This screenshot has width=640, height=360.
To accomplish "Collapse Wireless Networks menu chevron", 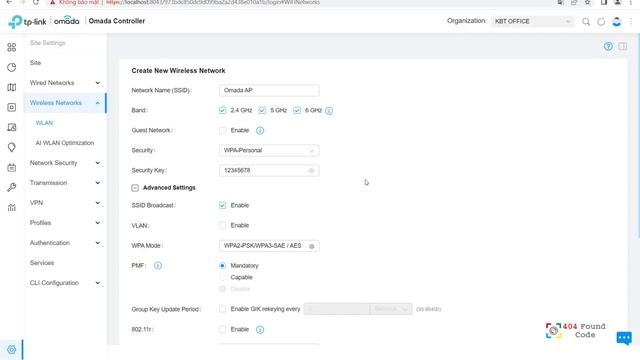I will click(x=98, y=103).
